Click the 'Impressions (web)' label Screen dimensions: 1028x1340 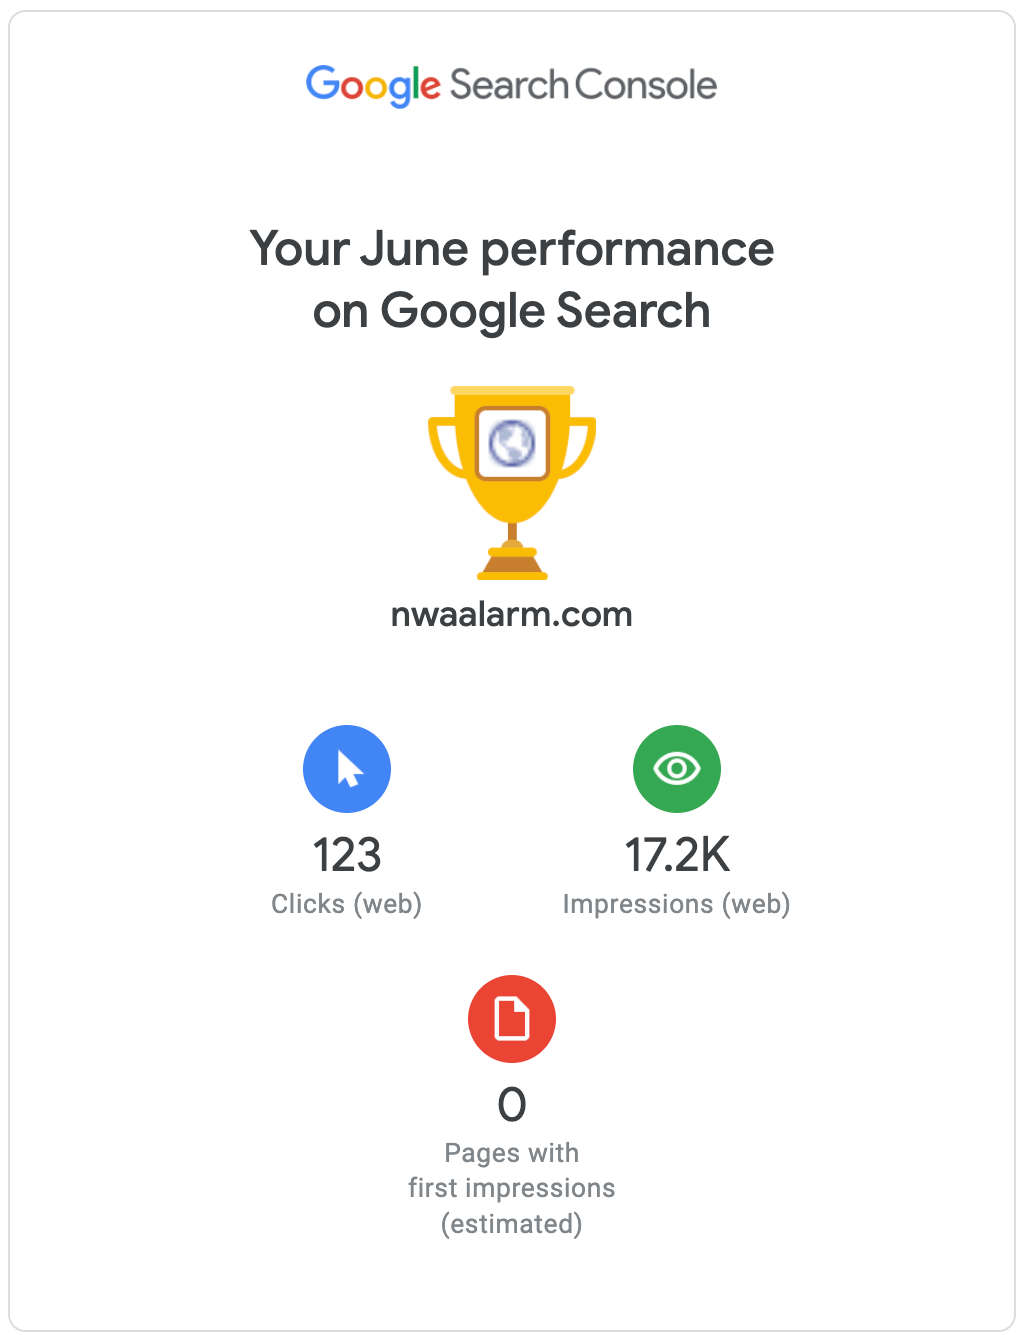tap(677, 904)
